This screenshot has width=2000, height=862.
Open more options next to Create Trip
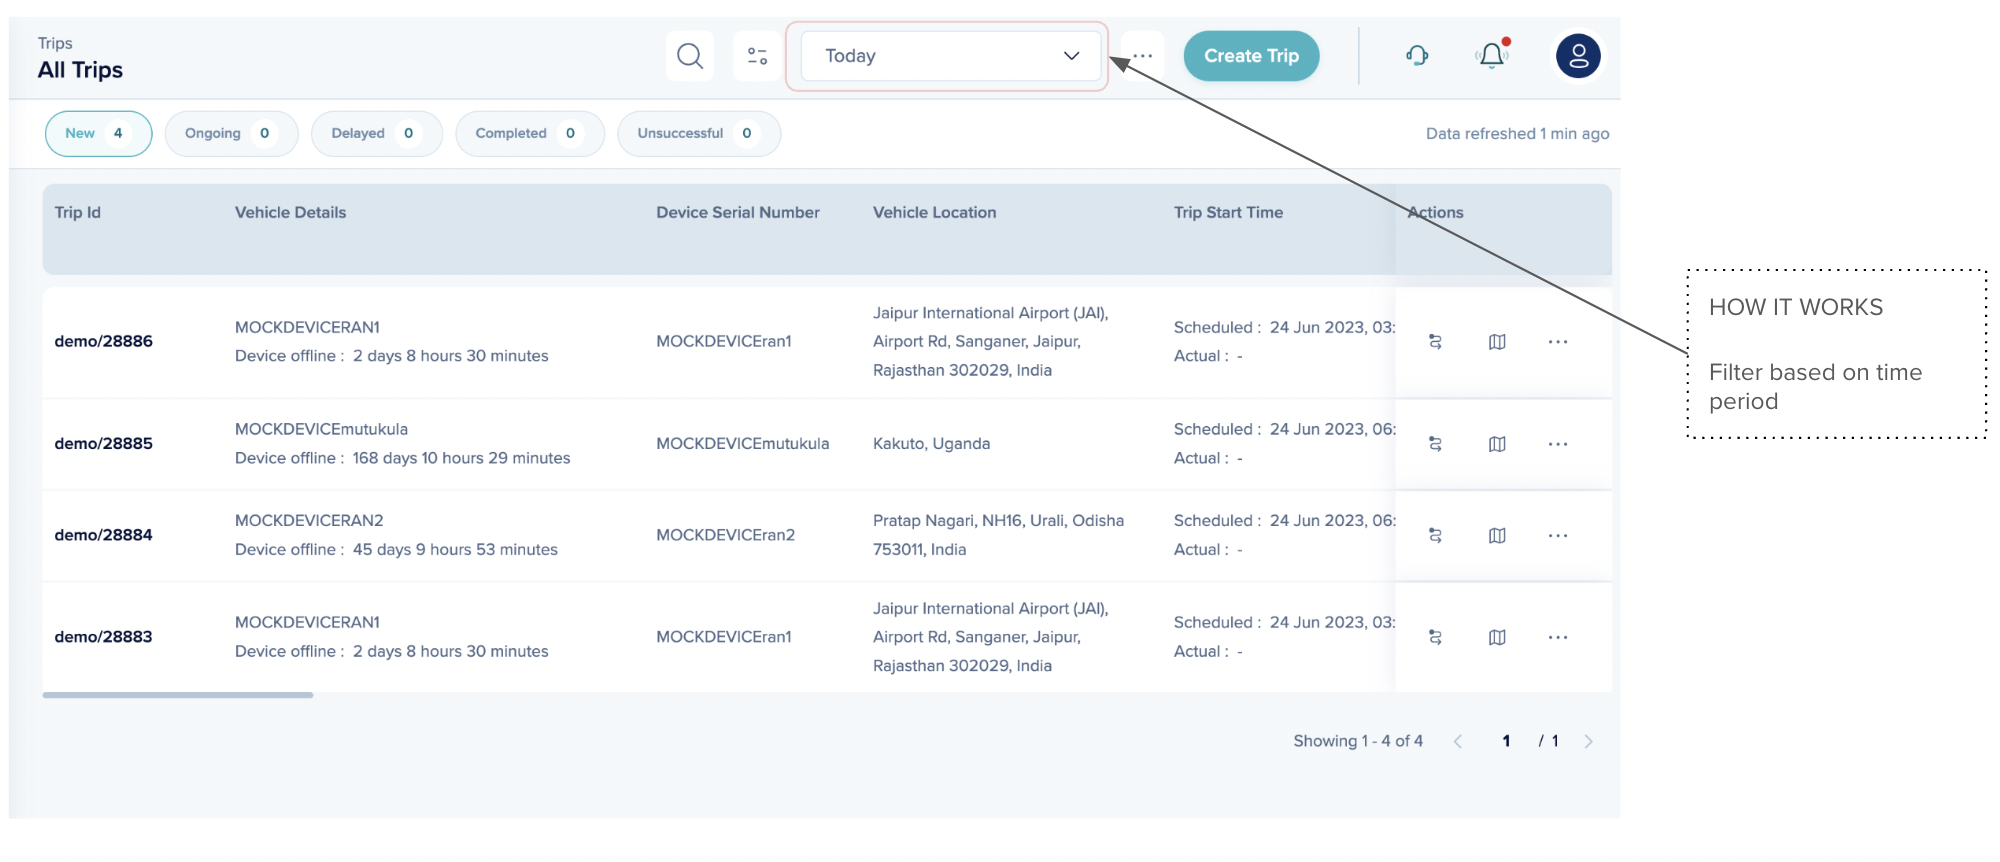click(x=1143, y=56)
